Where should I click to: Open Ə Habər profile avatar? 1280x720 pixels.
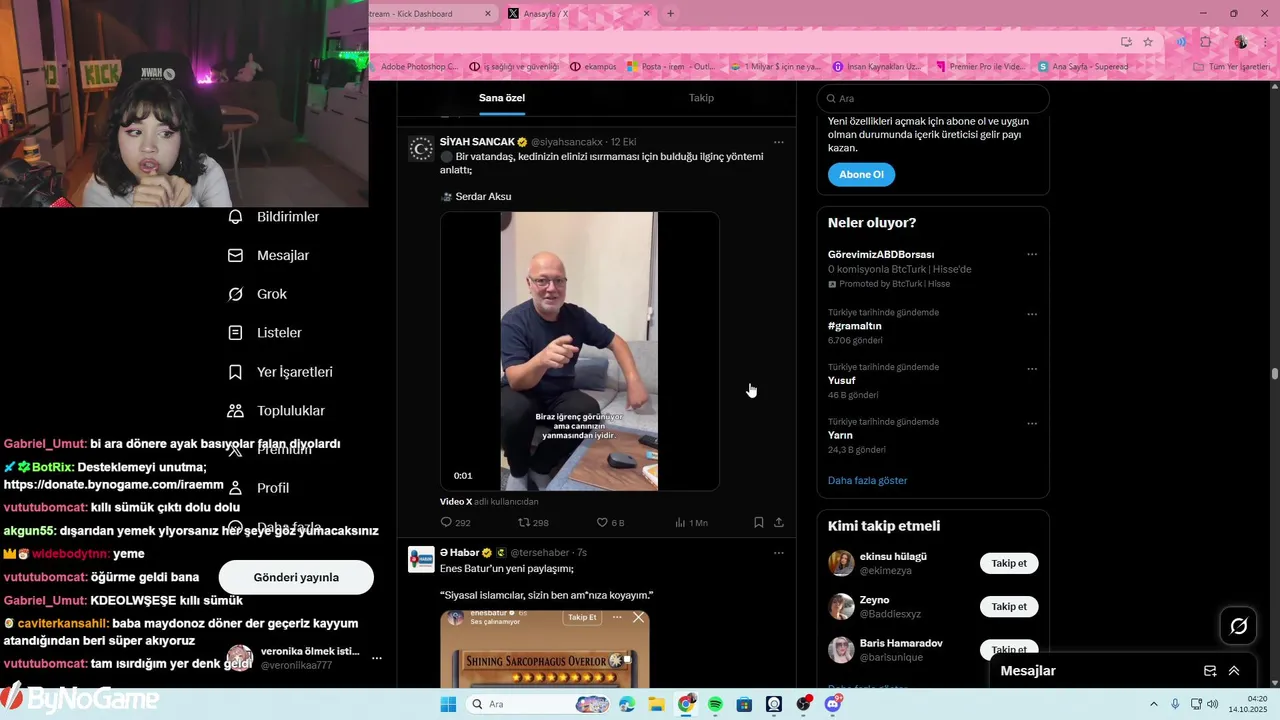421,559
